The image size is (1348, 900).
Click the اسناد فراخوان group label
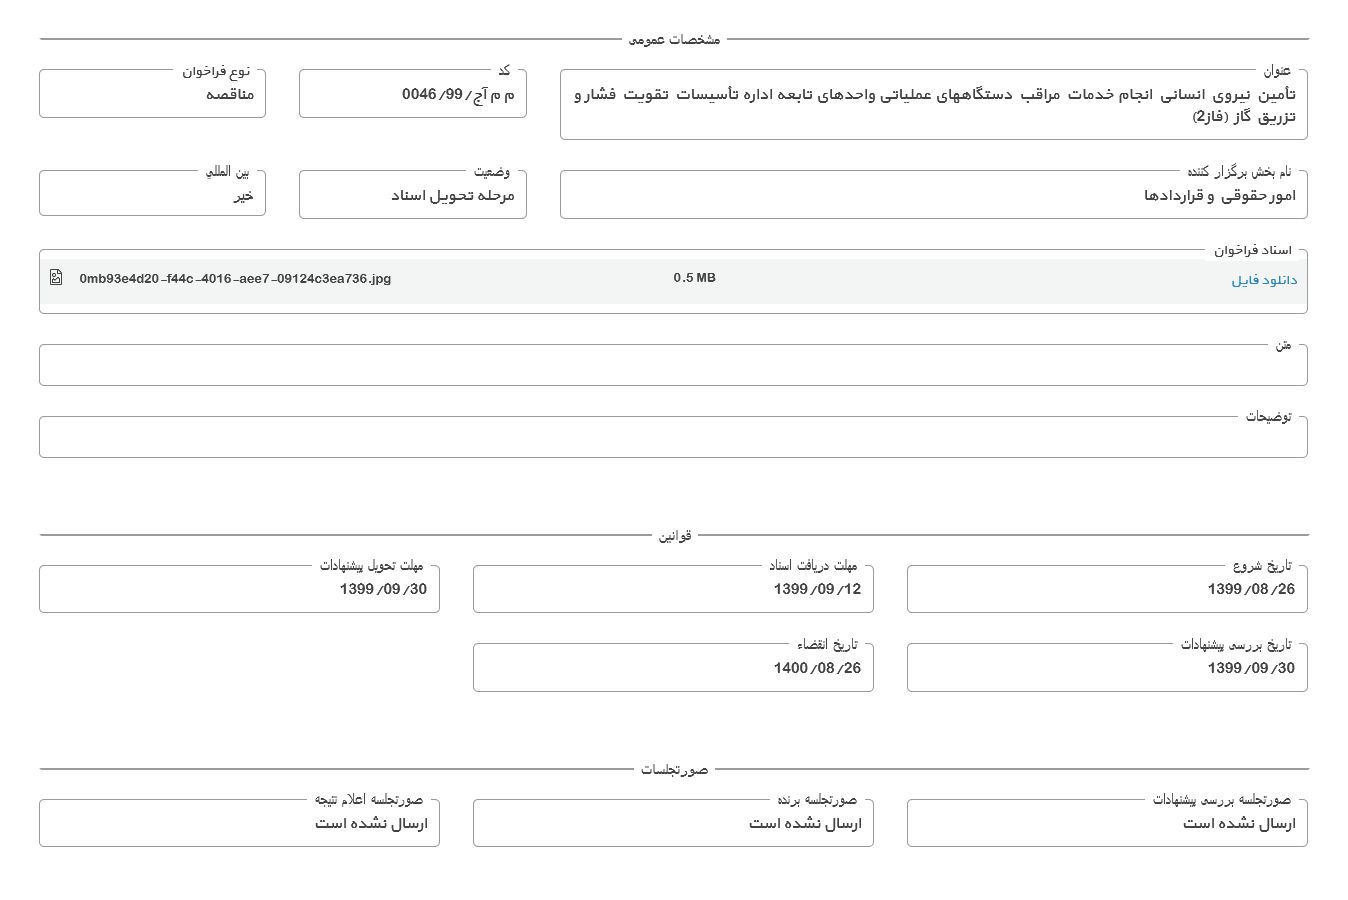[x=1253, y=250]
